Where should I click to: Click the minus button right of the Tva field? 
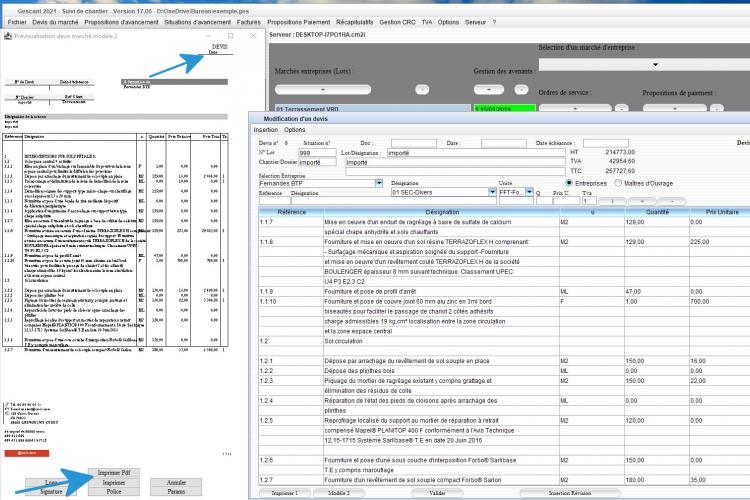(672, 201)
